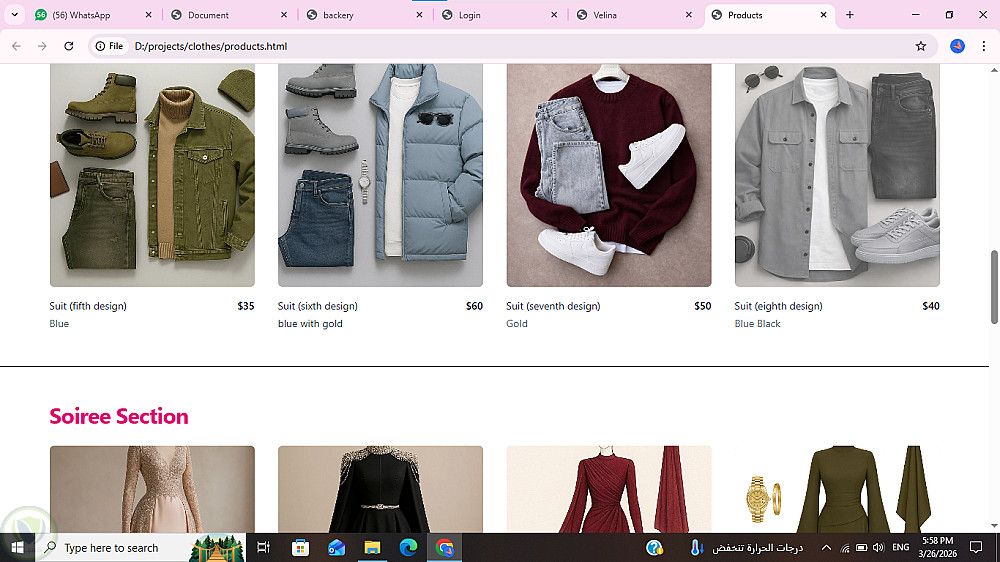This screenshot has height=562, width=1000.
Task: Close the Login tab
Action: (554, 15)
